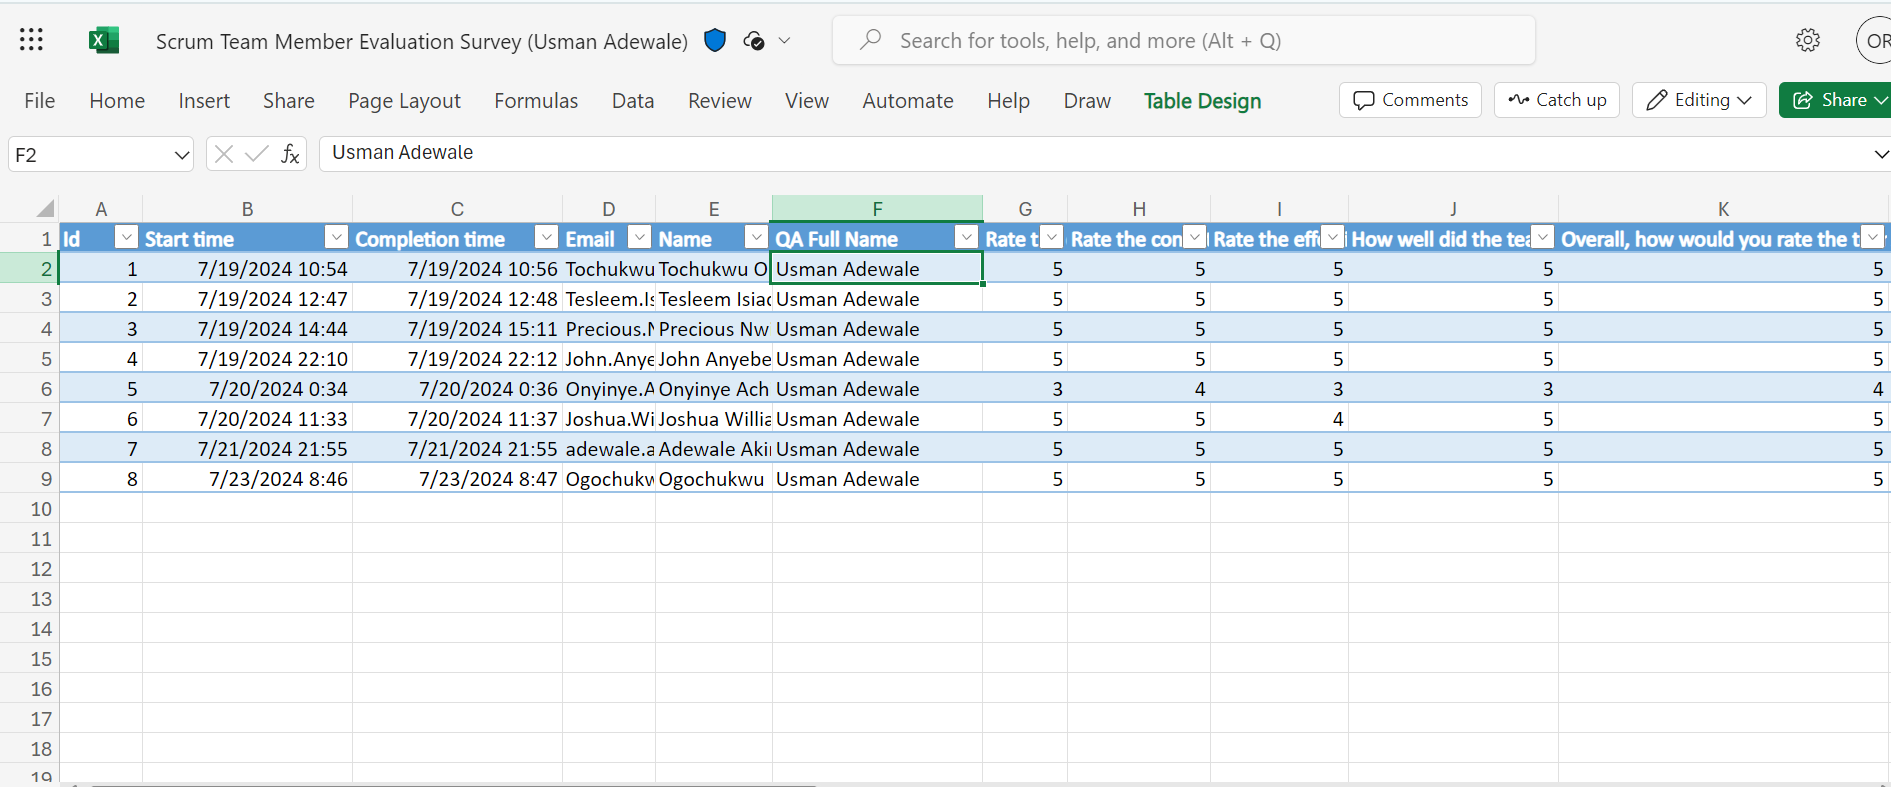Expand the Name Box dropdown arrow
This screenshot has height=787, width=1891.
(181, 155)
